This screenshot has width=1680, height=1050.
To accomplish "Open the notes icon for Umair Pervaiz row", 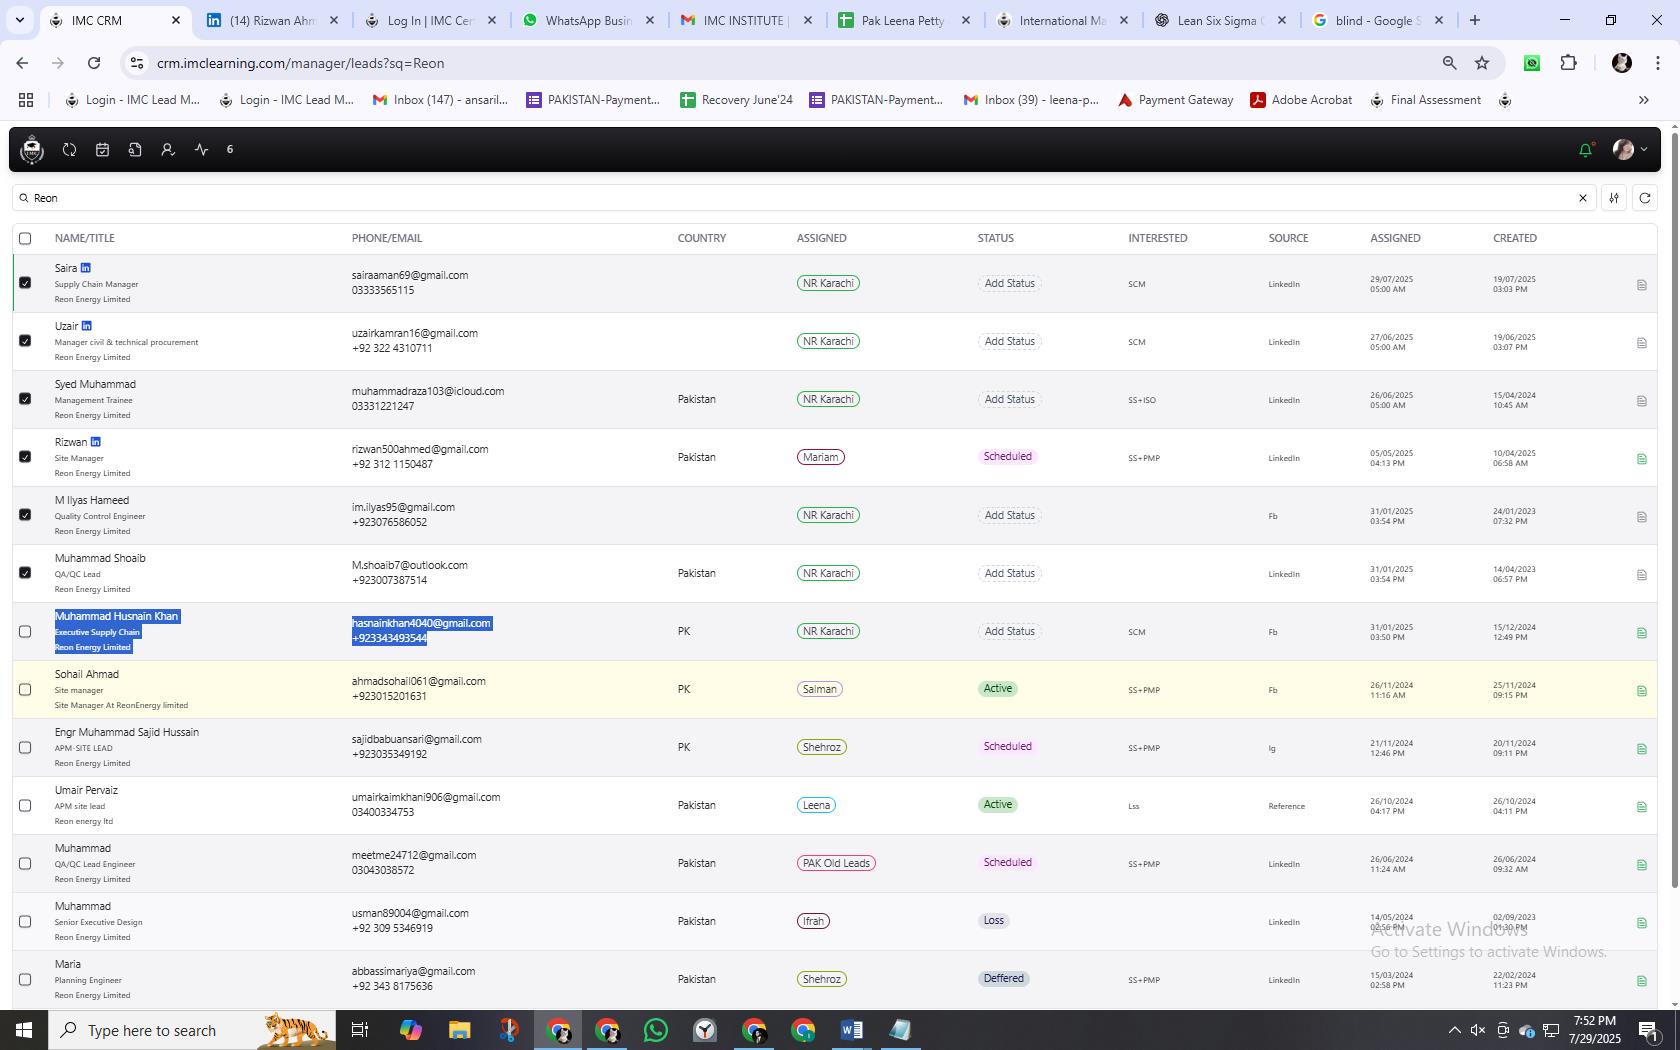I will click(1642, 807).
